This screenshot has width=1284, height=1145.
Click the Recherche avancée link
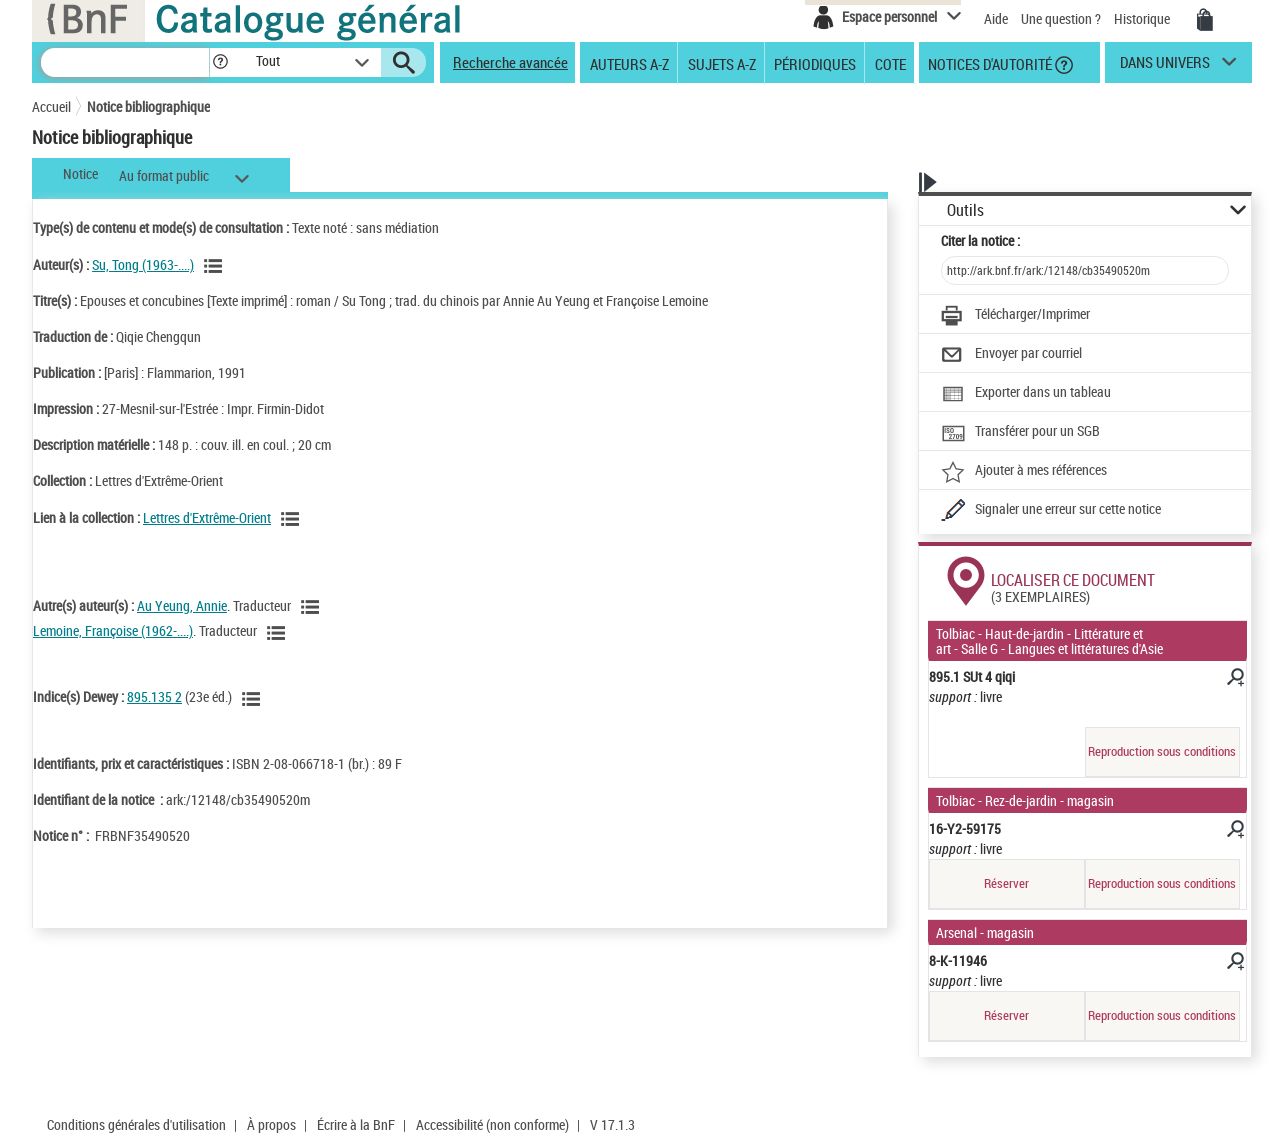[x=510, y=63]
